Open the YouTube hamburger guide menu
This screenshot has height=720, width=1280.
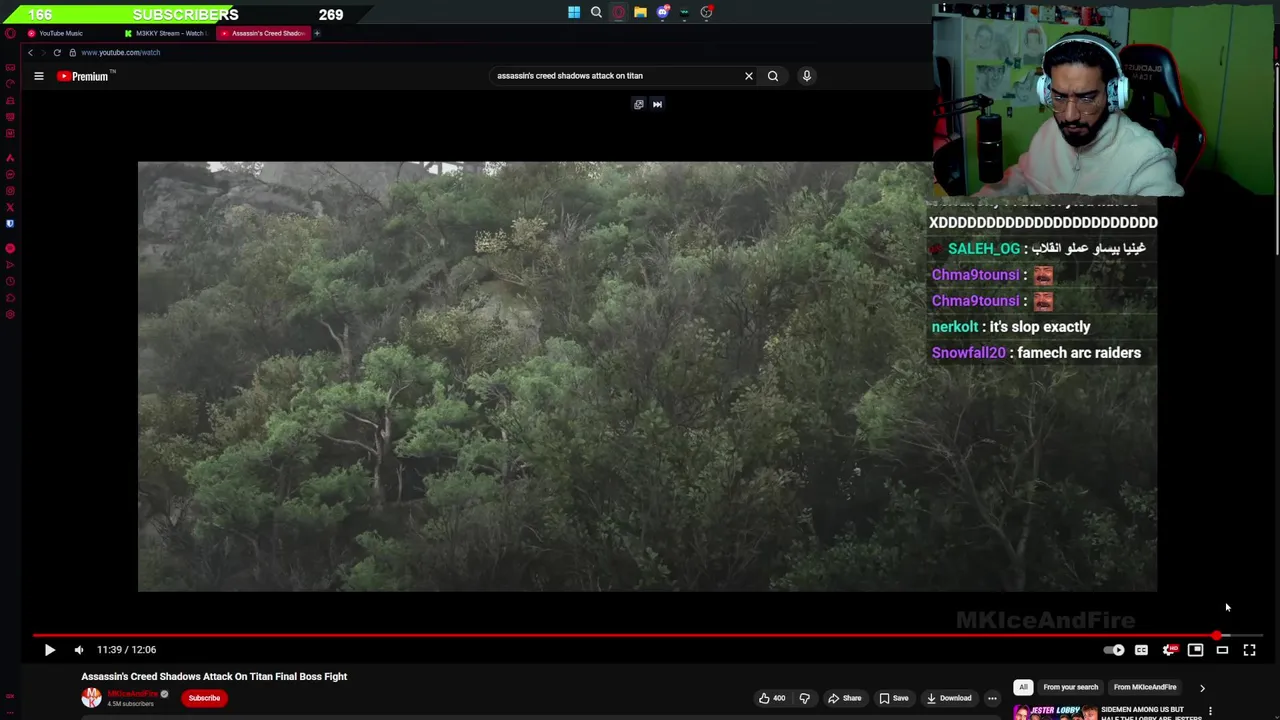tap(39, 76)
